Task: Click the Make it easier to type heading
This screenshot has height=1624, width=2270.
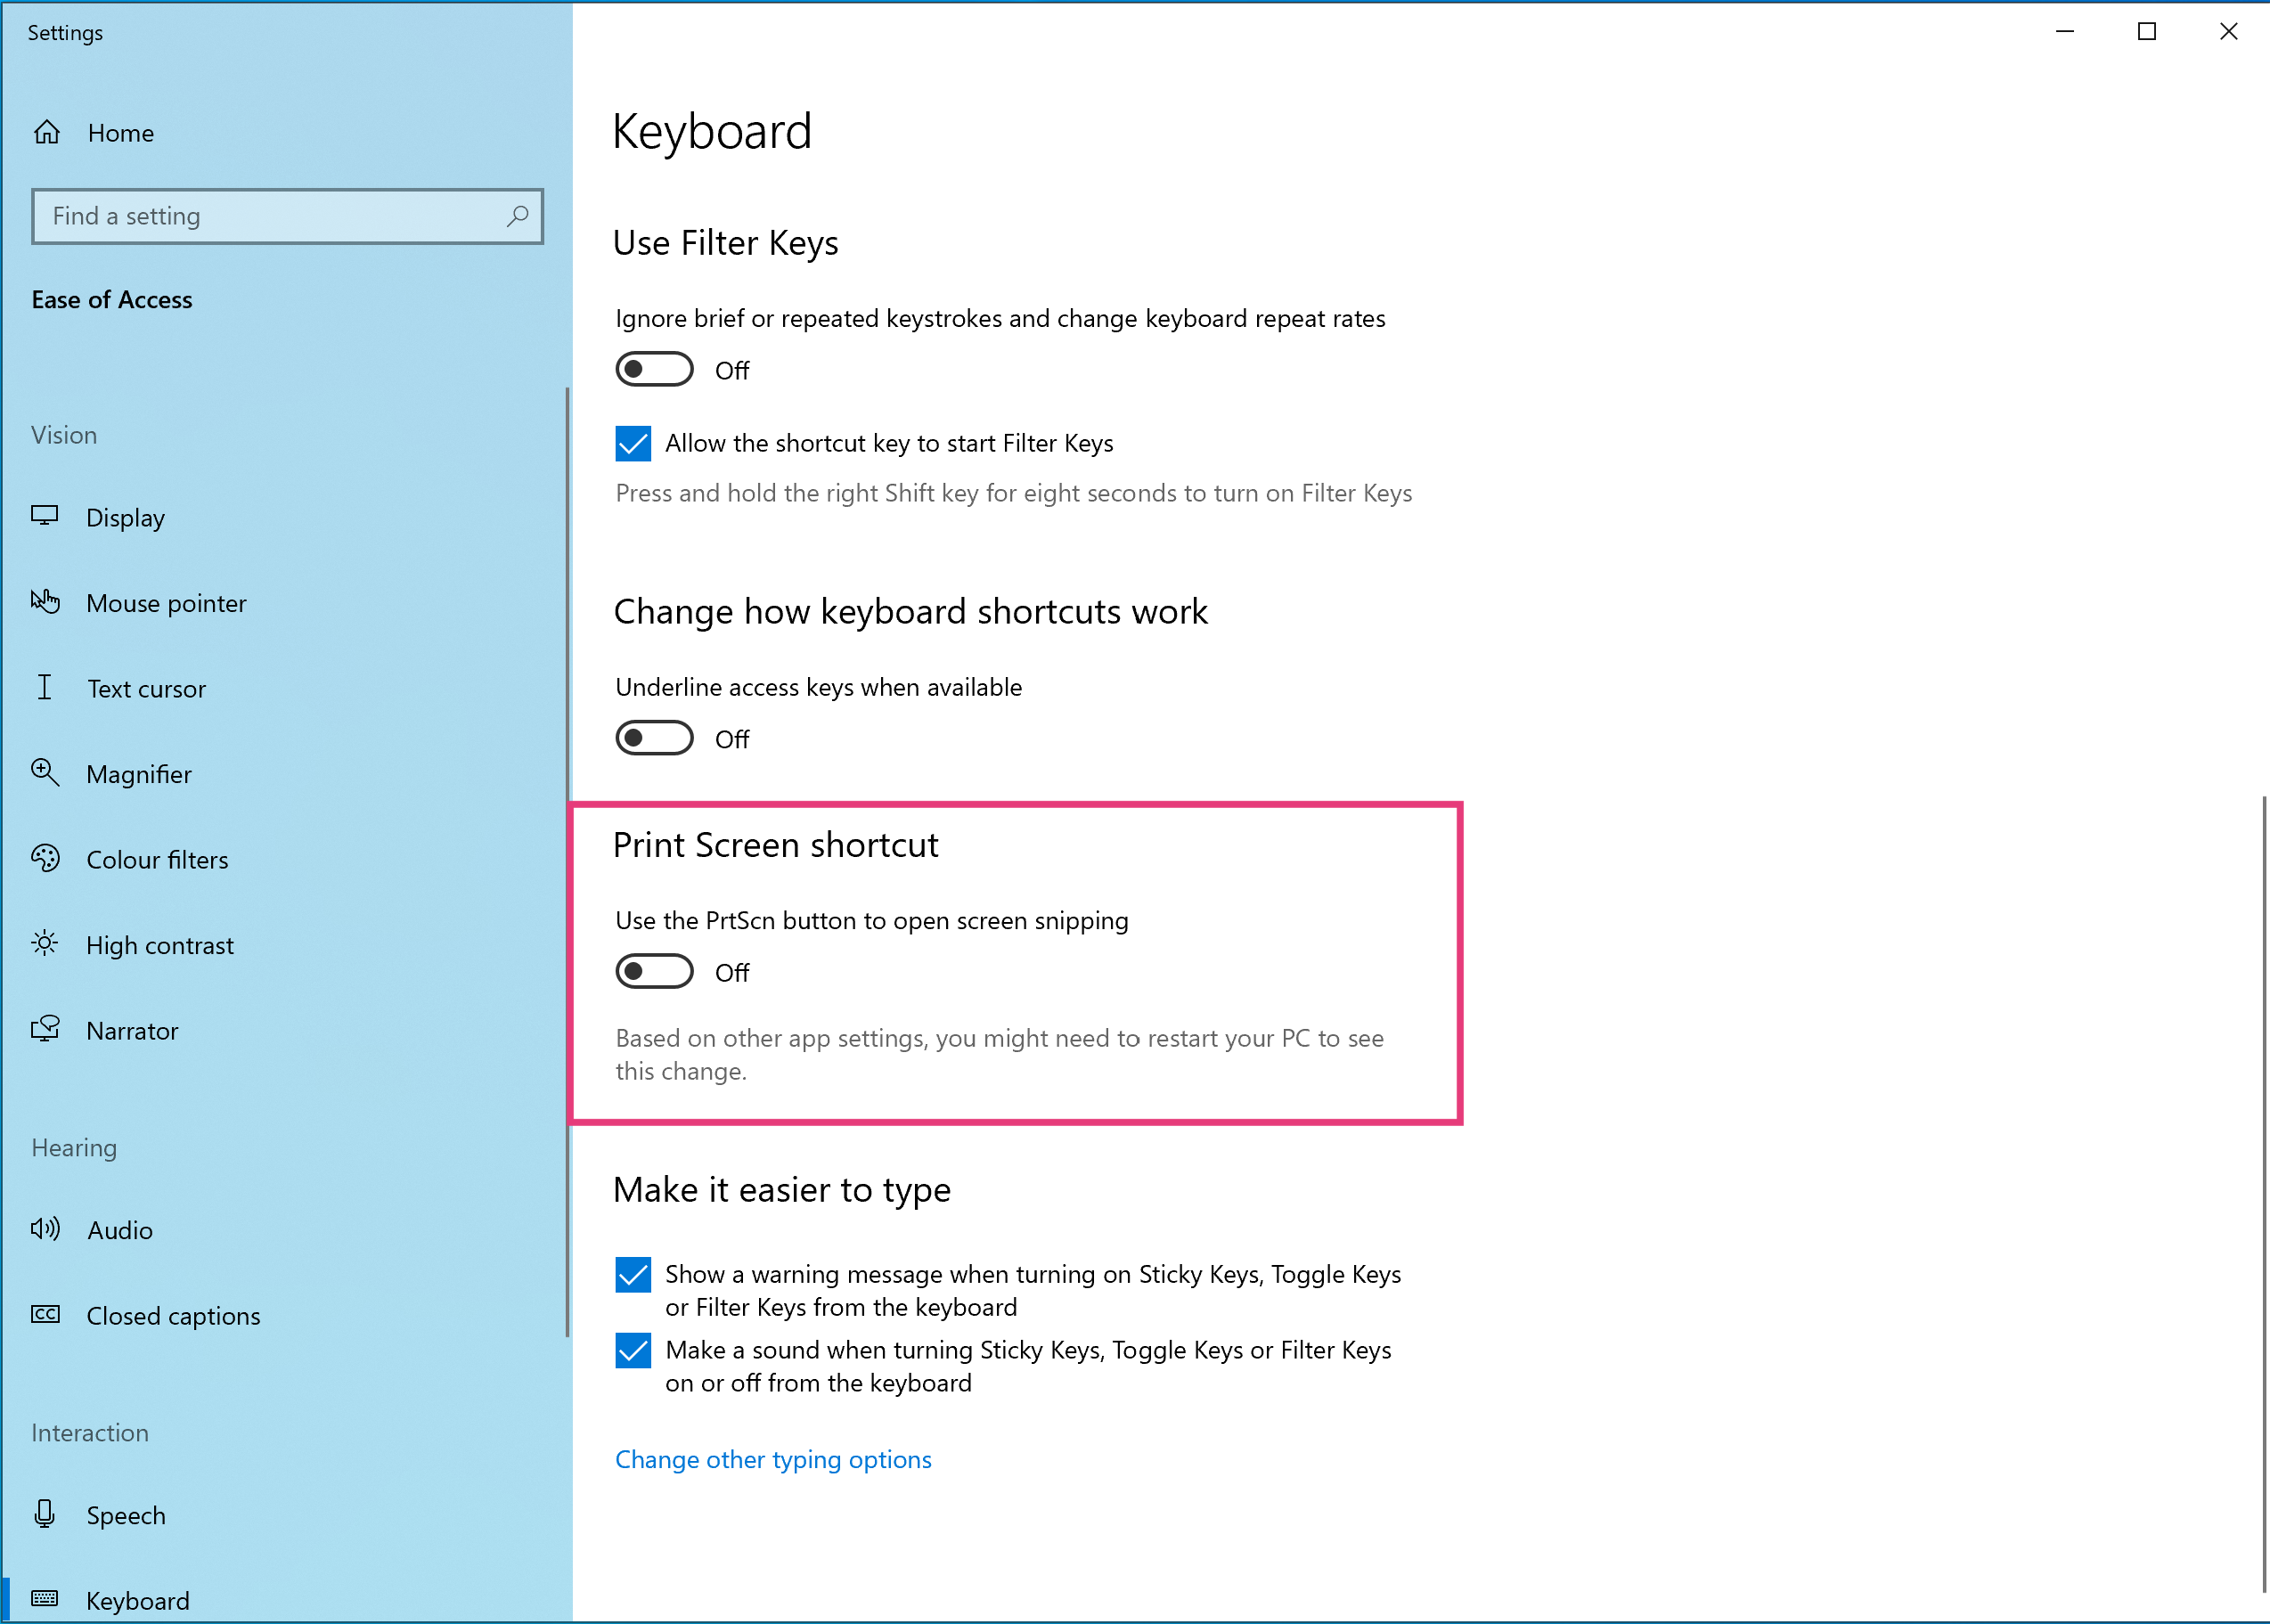Action: (x=781, y=1189)
